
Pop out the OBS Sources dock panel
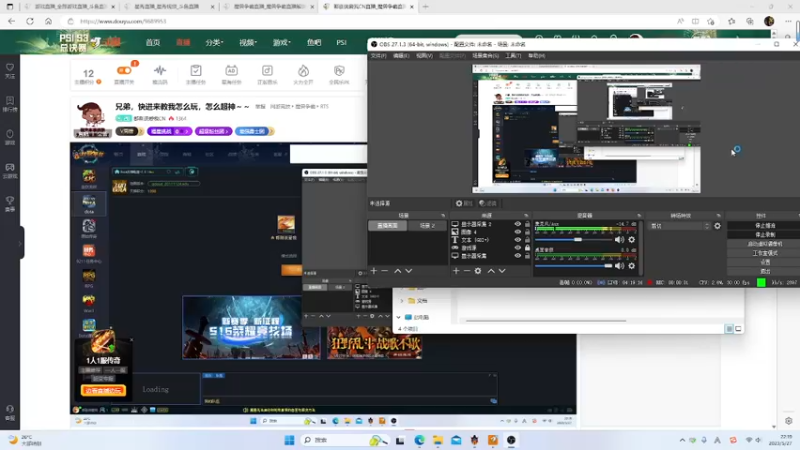click(526, 215)
